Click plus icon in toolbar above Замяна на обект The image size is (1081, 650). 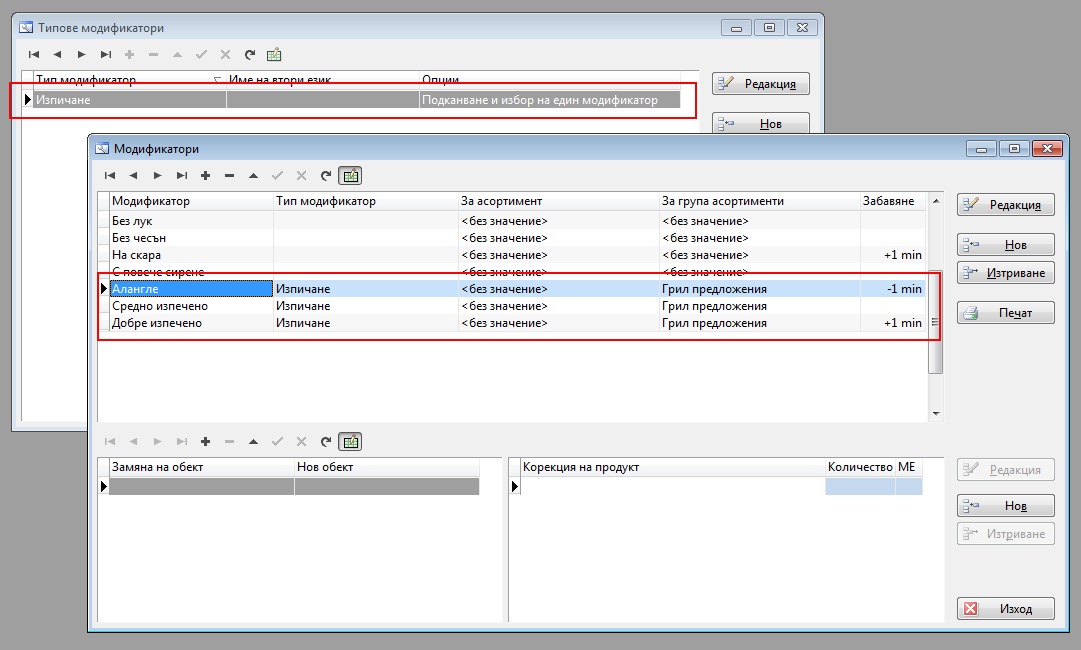[205, 441]
